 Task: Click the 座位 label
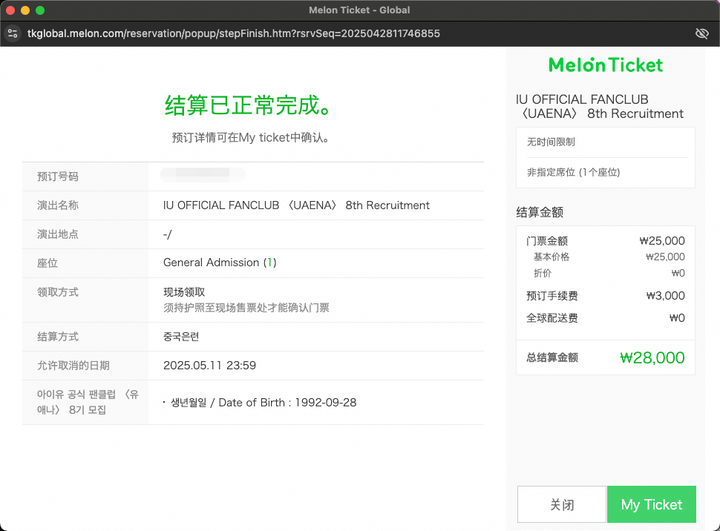47,263
